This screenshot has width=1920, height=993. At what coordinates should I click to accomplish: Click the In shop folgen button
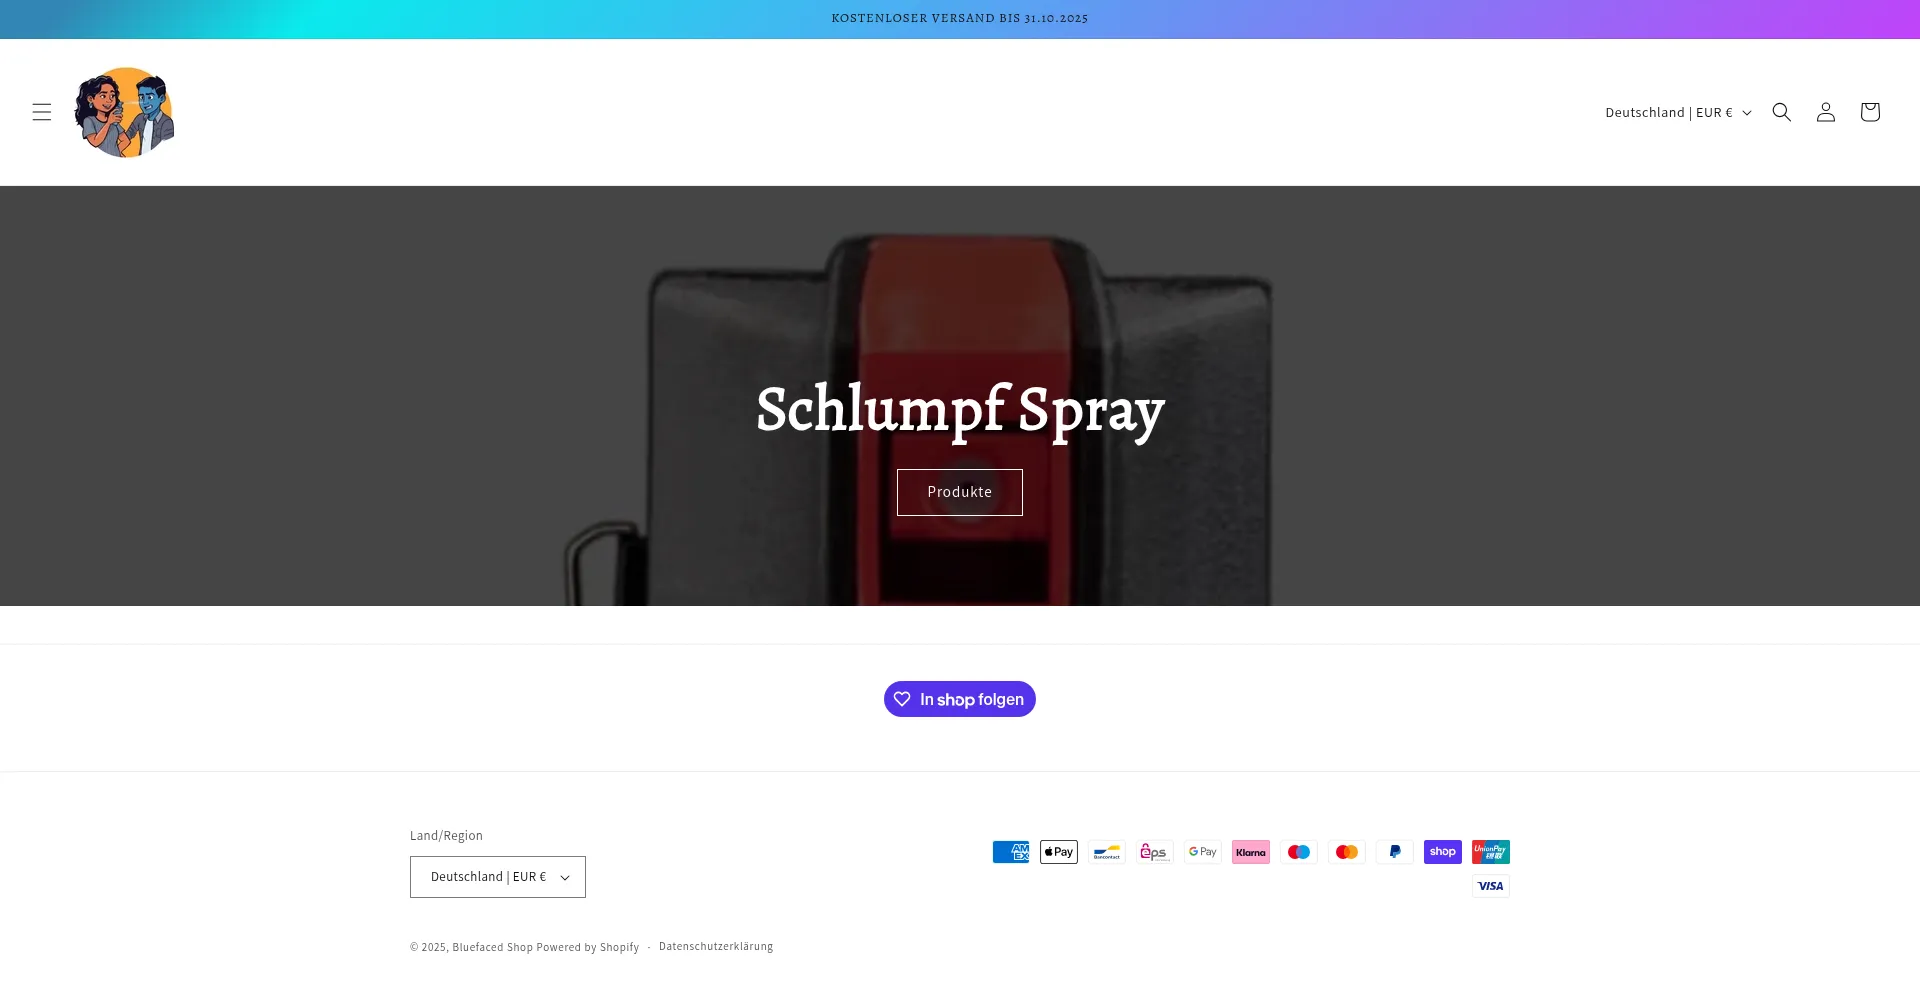(960, 699)
